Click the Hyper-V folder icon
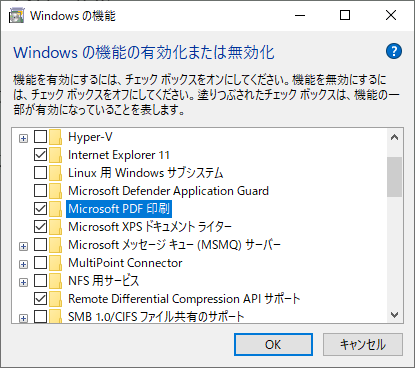This screenshot has height=368, width=415. pyautogui.click(x=55, y=137)
